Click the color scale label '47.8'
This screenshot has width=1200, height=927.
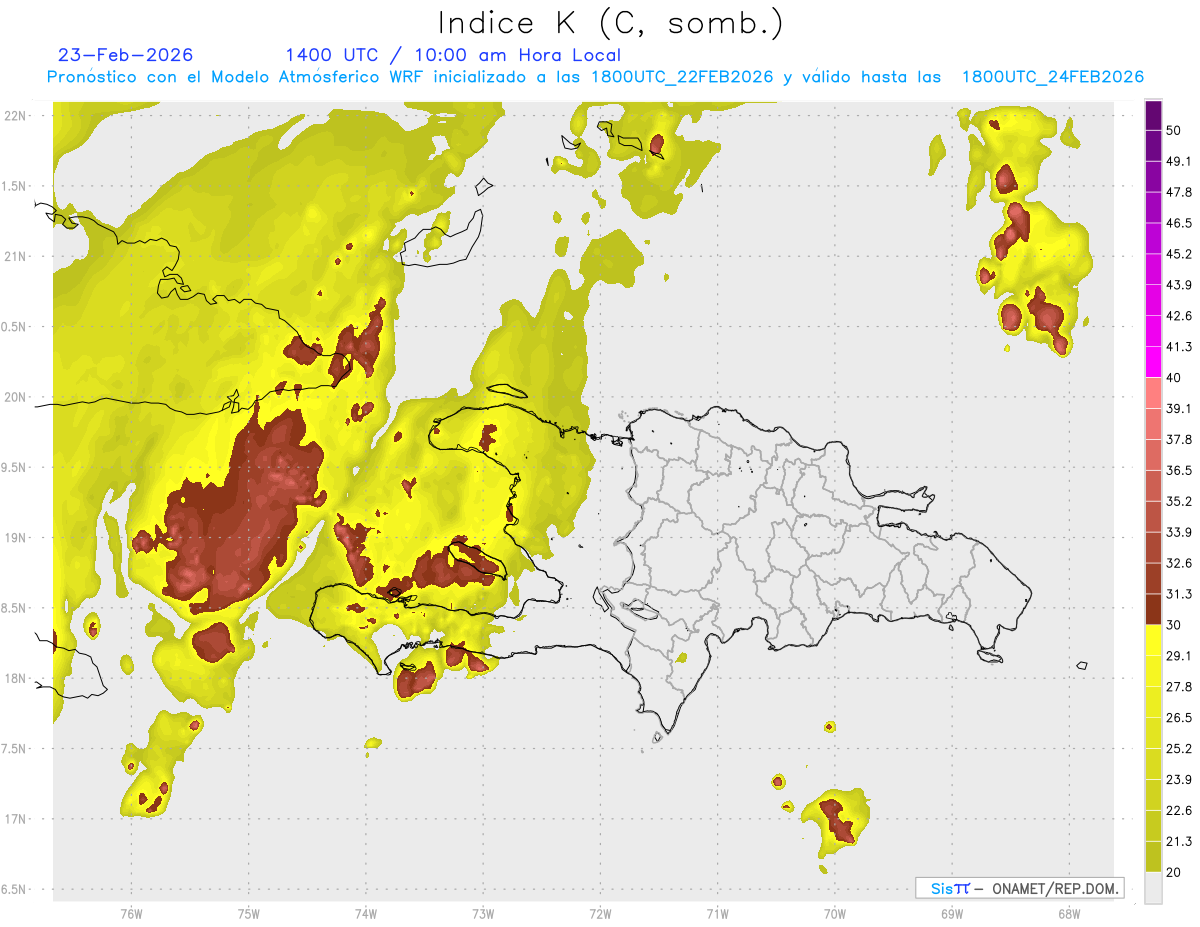tap(1179, 192)
